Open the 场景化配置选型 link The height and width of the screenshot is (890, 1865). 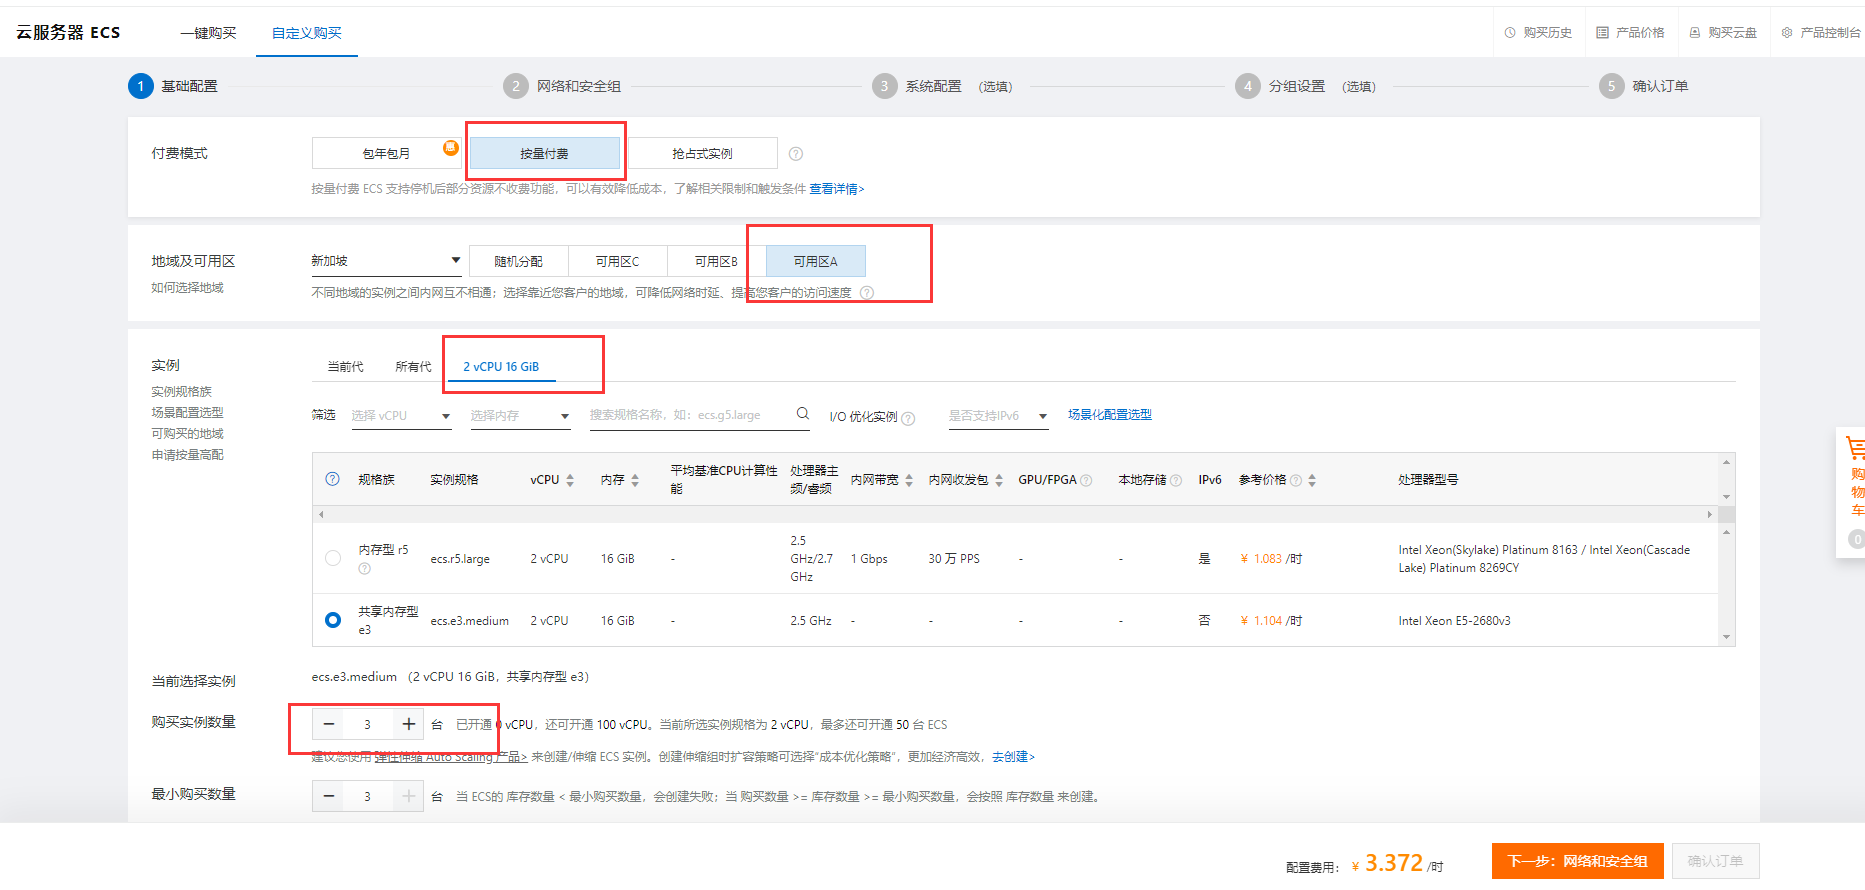coord(1109,415)
